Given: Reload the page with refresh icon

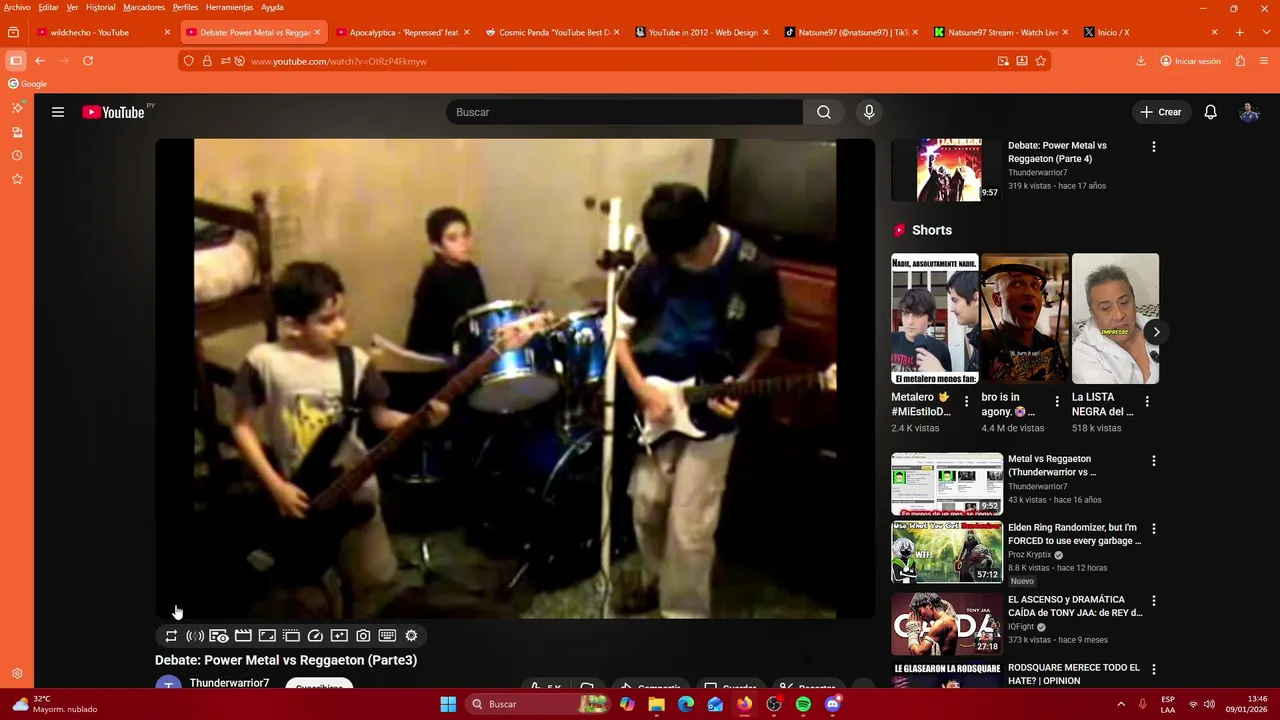Looking at the screenshot, I should [88, 61].
